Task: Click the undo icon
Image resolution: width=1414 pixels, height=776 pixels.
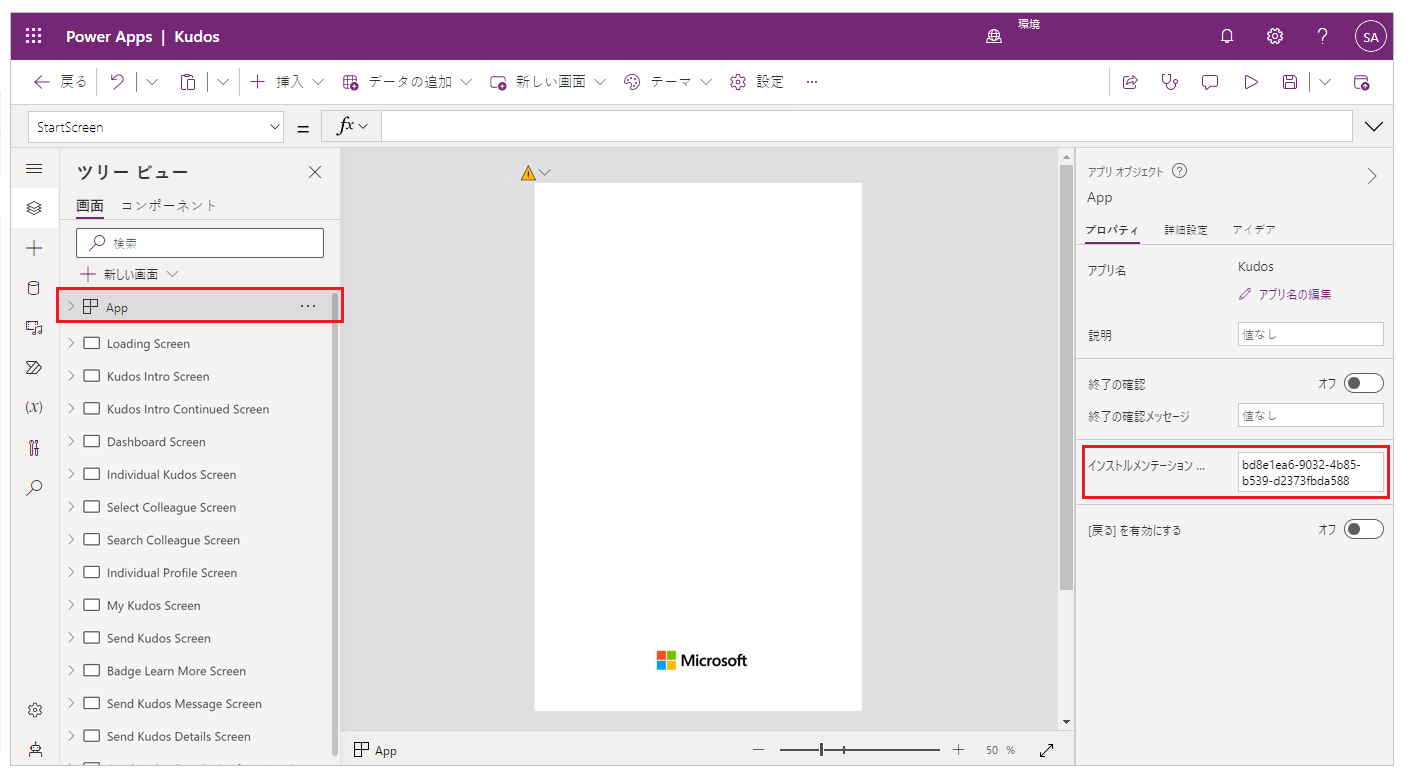Action: pyautogui.click(x=117, y=82)
